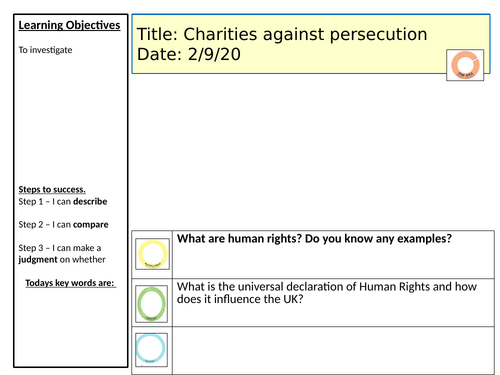This screenshot has height=375, width=500.
Task: Click 'Step 2 – I can compare' line
Action: point(63,225)
